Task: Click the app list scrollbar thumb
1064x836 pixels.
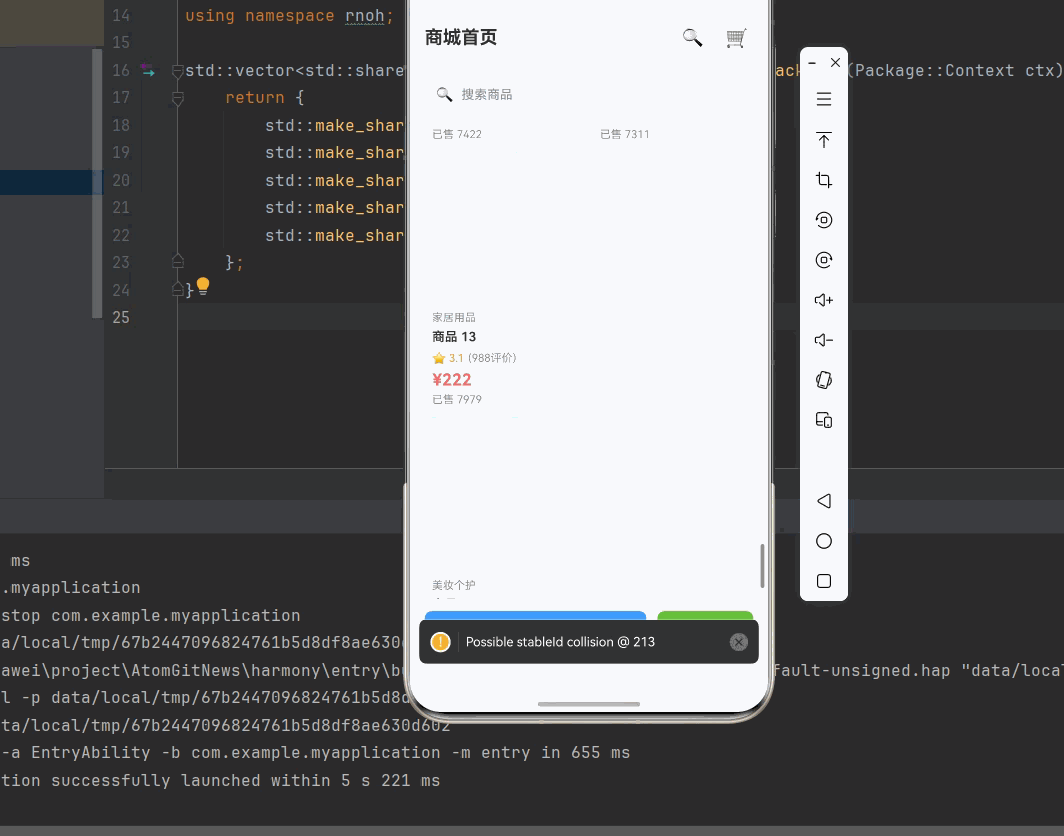Action: [x=762, y=565]
